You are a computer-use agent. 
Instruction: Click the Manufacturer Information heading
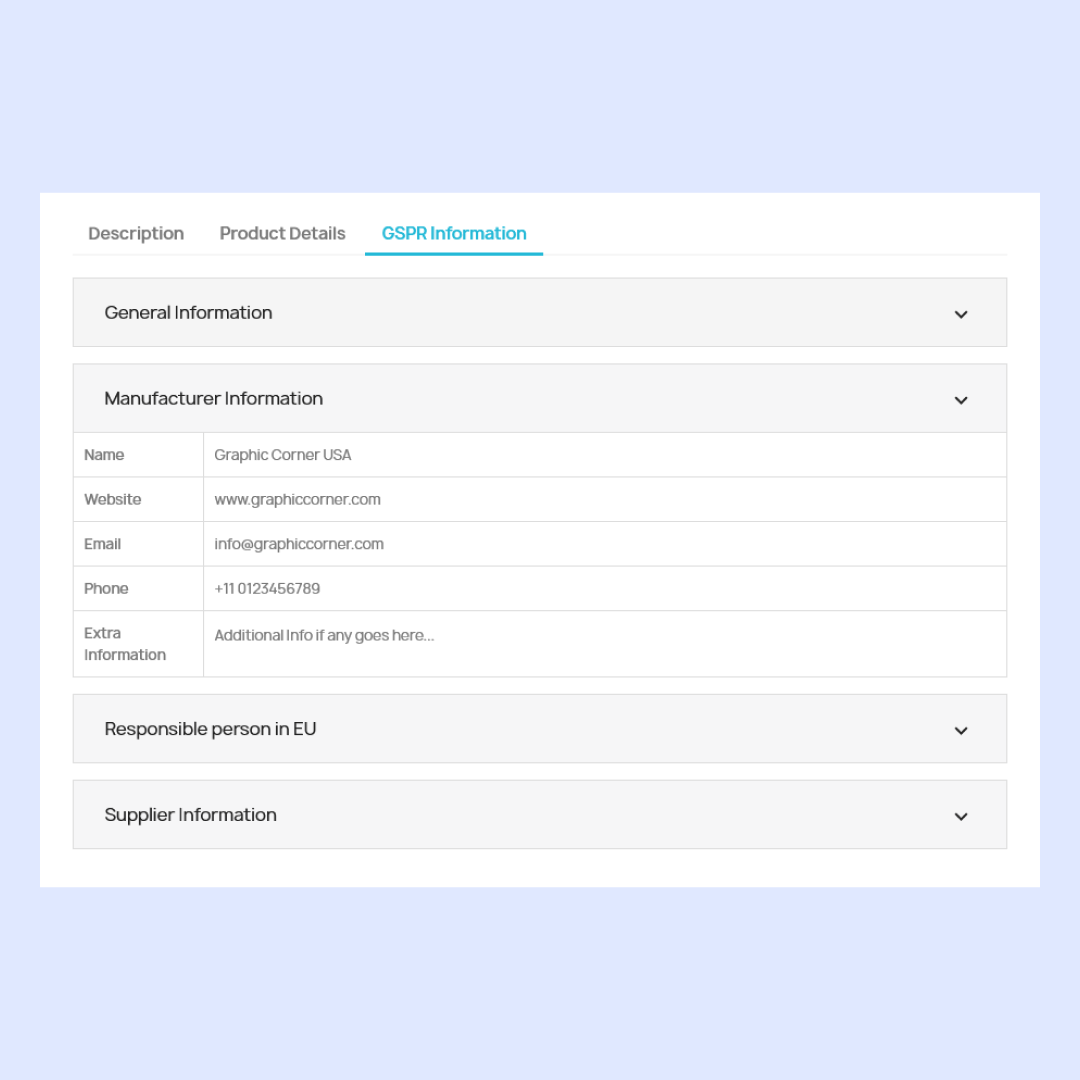point(213,399)
